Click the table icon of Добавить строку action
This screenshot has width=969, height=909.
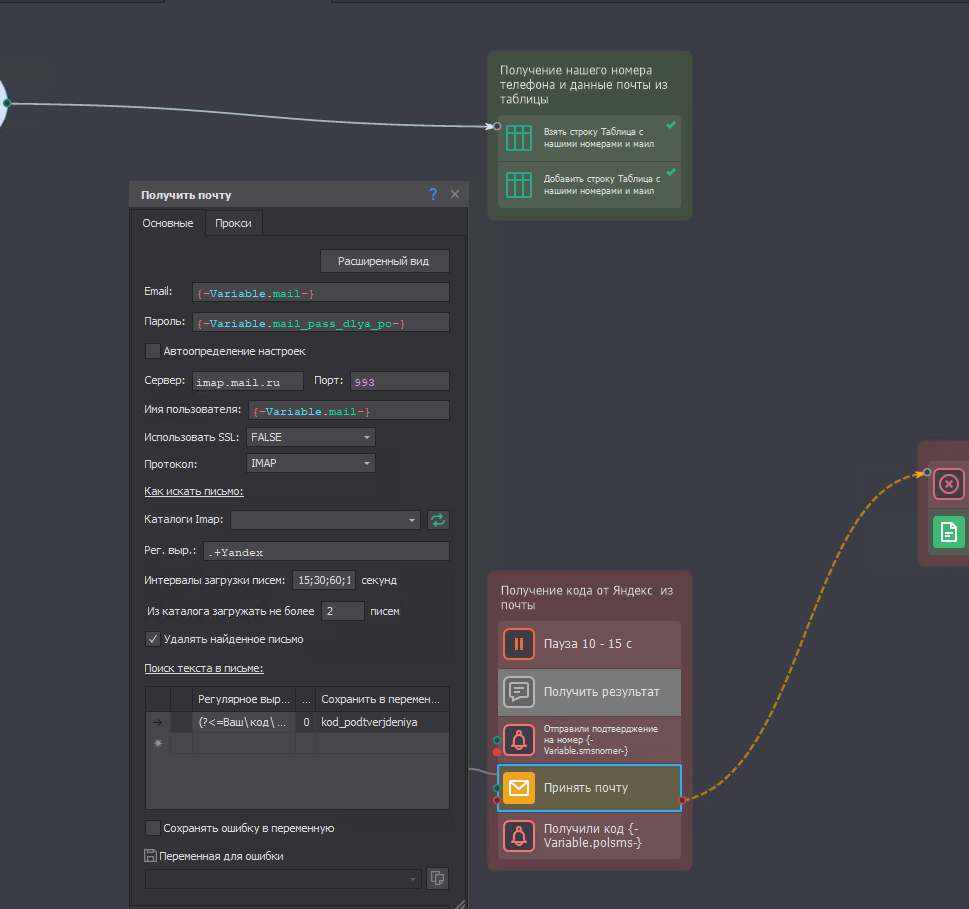518,185
